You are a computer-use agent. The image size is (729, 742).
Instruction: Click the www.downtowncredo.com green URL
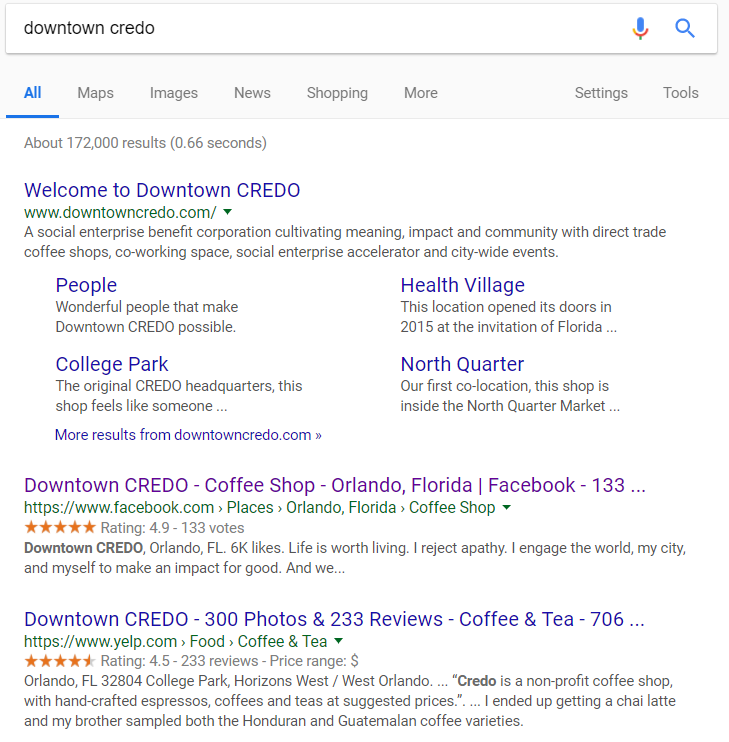coord(120,212)
